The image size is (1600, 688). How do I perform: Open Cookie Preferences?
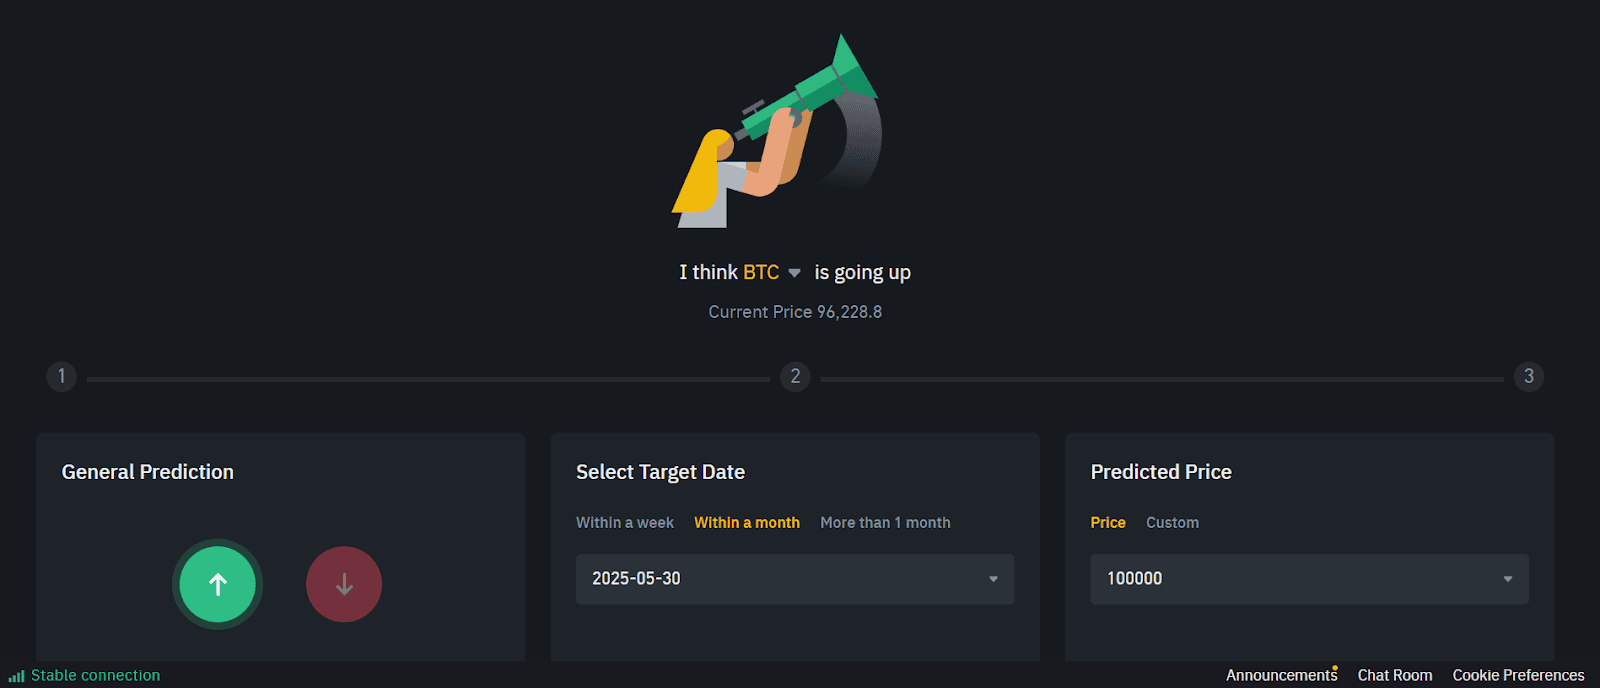(x=1519, y=675)
